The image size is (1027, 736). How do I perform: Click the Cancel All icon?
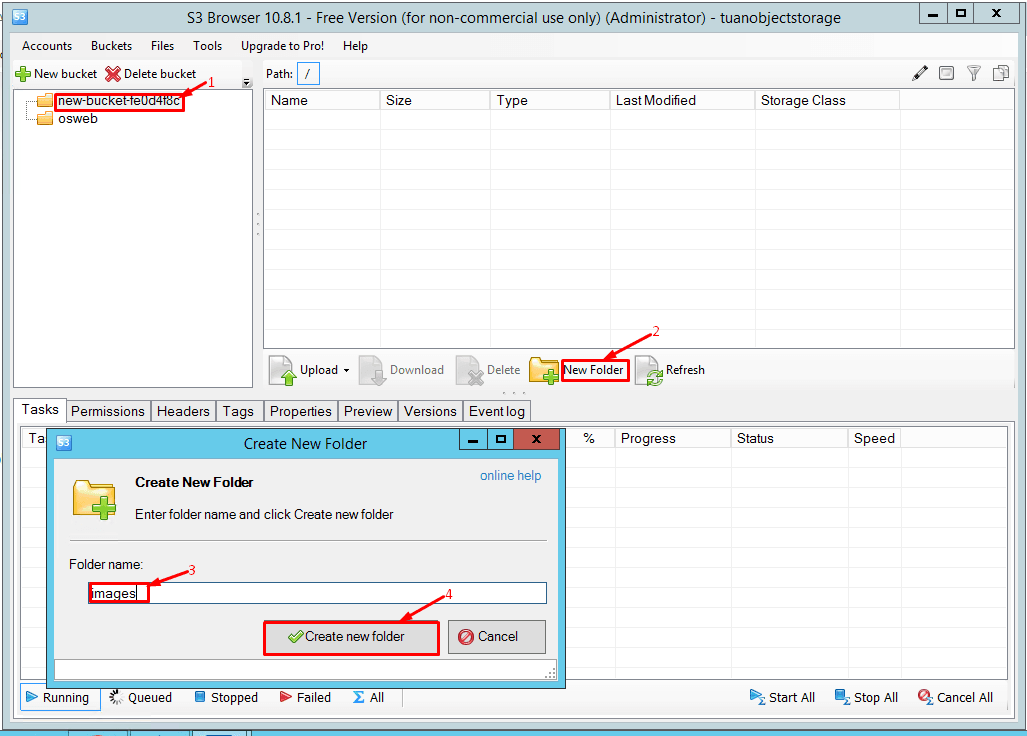coord(925,697)
